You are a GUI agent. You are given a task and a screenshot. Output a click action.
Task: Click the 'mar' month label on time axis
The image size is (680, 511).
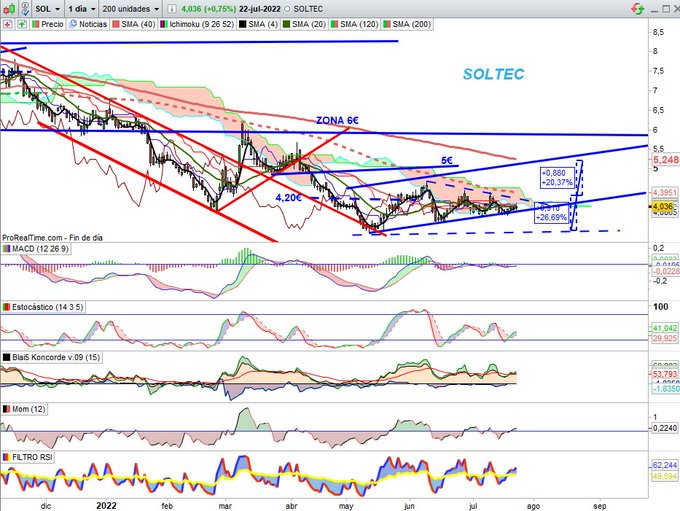225,506
